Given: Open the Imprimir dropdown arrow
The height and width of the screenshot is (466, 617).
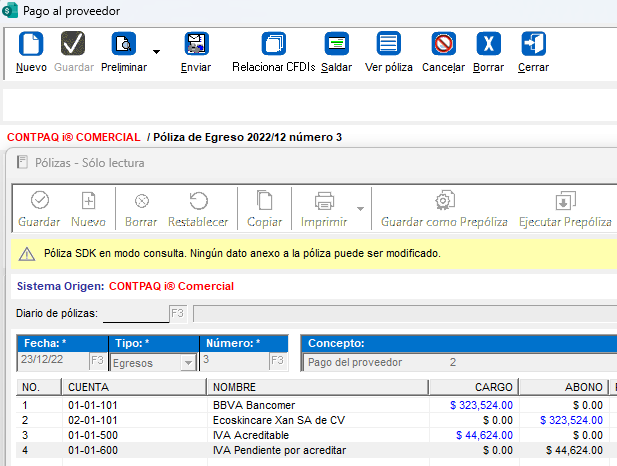Looking at the screenshot, I should 359,209.
